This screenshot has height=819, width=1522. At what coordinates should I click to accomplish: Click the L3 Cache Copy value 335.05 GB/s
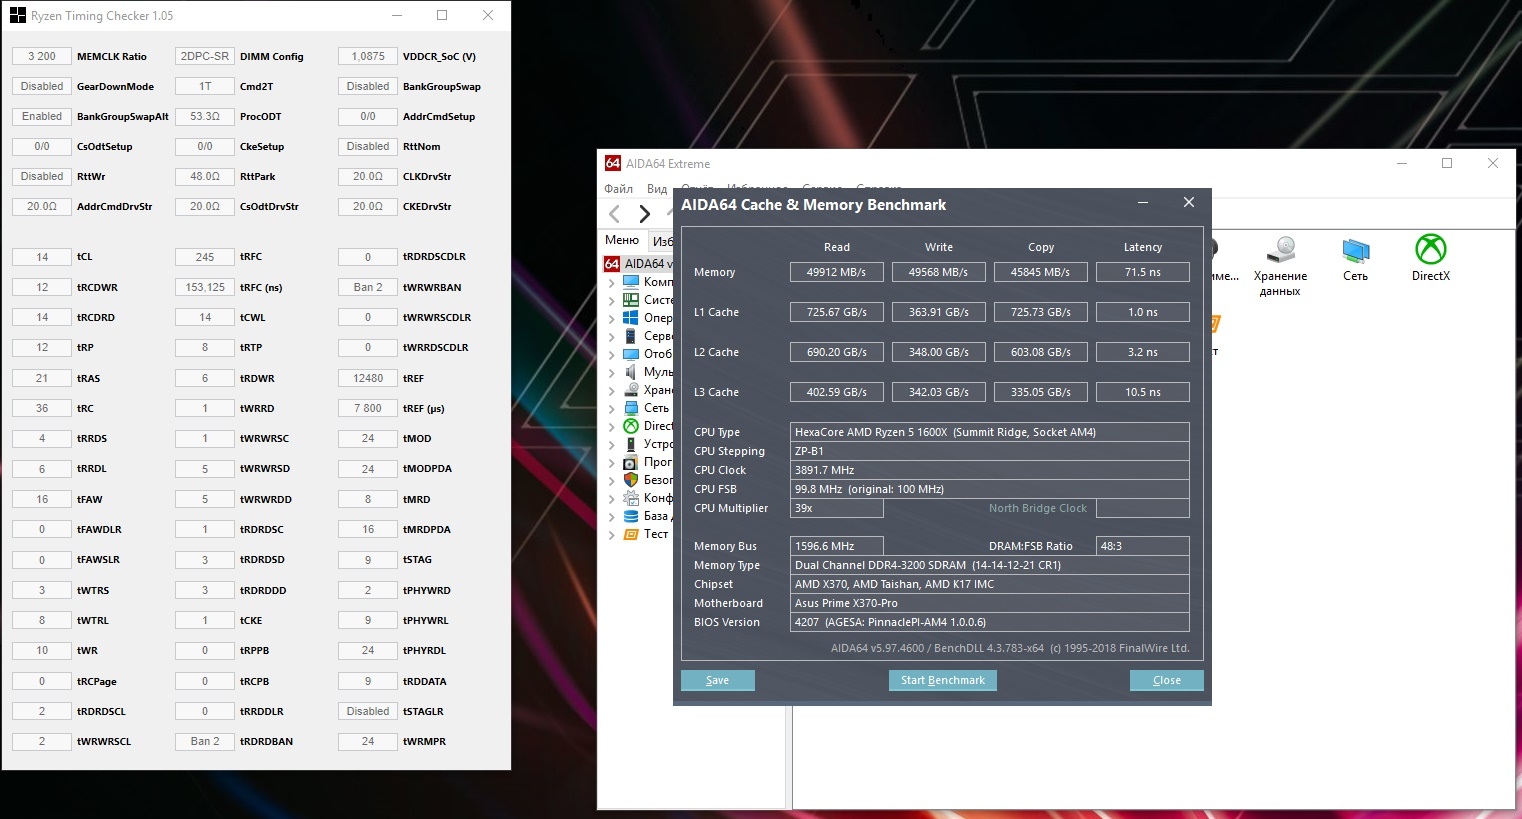point(1041,392)
